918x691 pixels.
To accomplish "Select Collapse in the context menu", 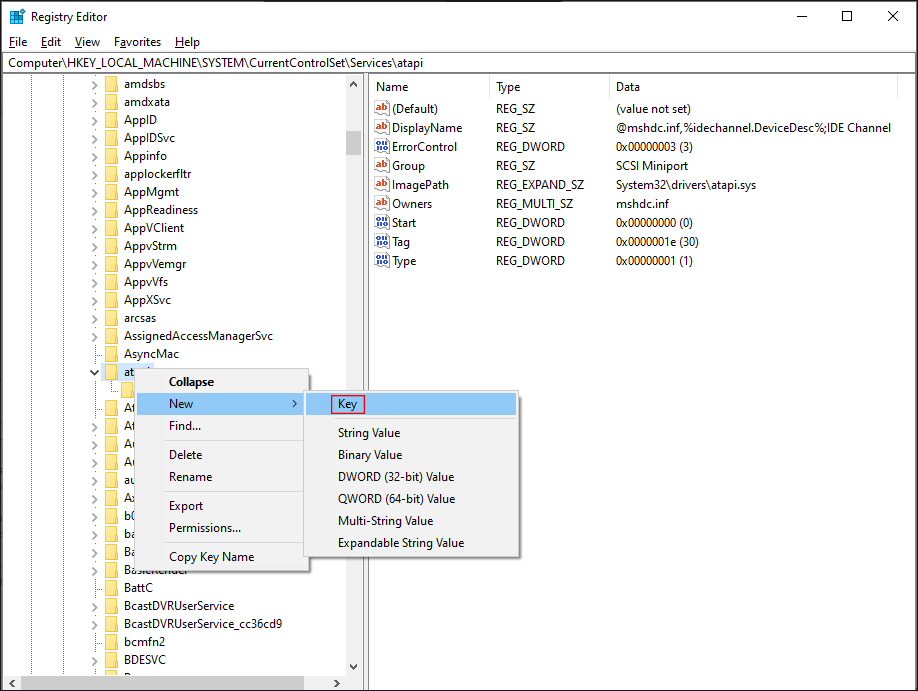I will click(x=220, y=382).
